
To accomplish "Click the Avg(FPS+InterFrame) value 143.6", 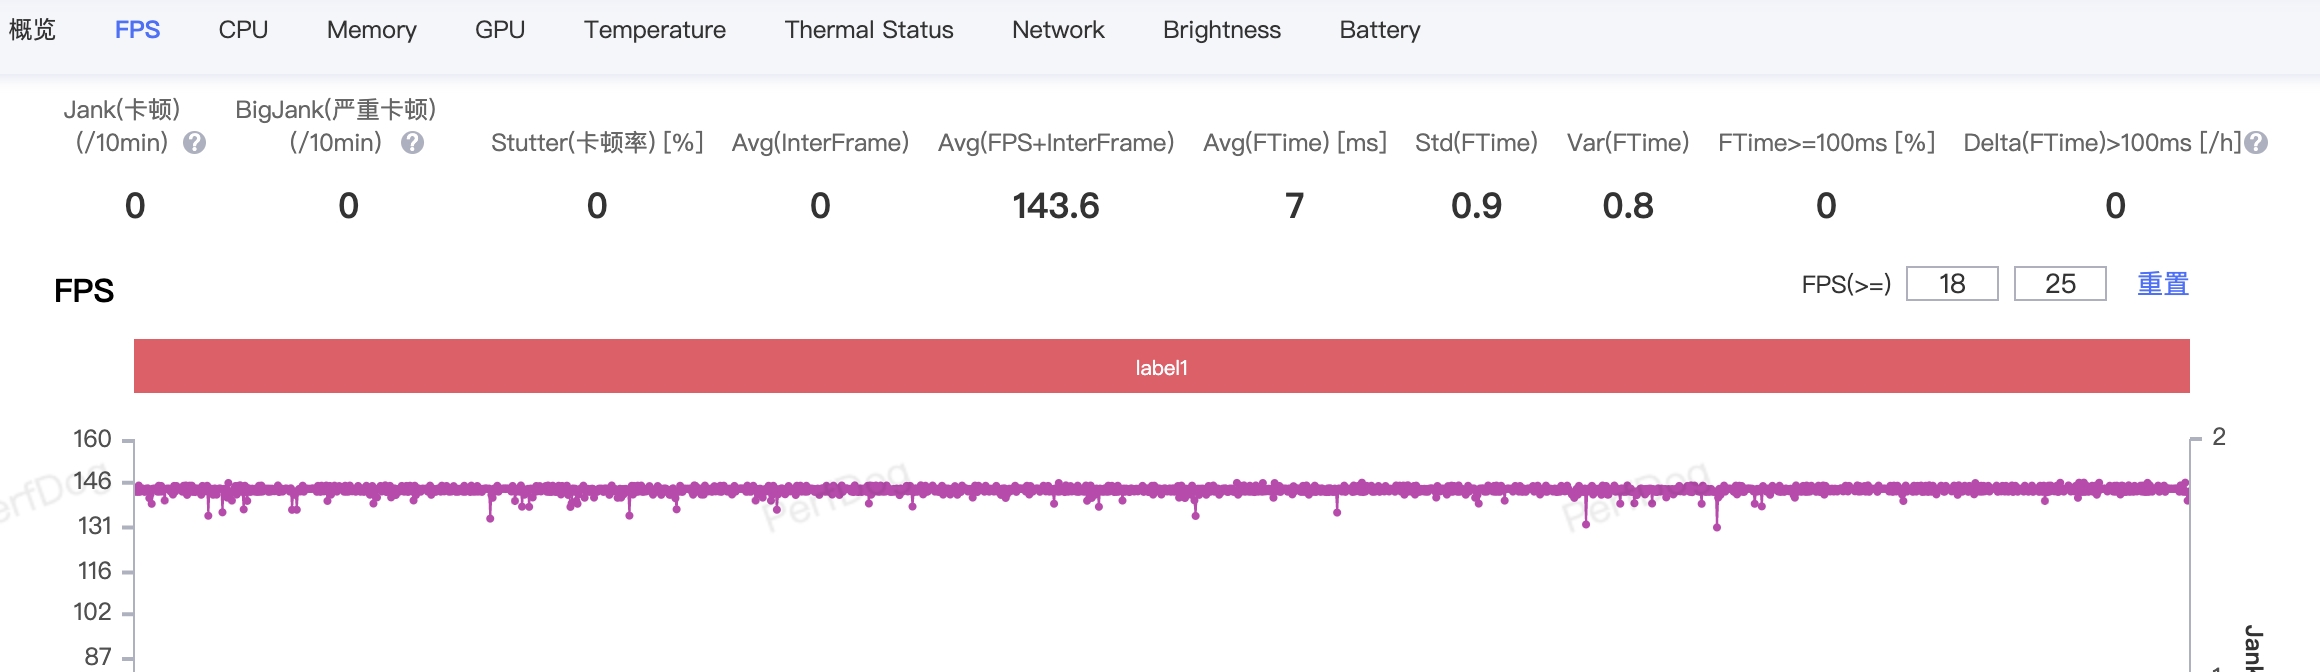I will click(1056, 206).
